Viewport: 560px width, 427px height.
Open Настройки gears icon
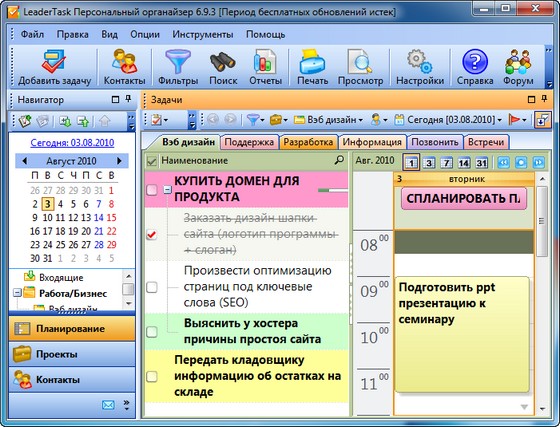pyautogui.click(x=420, y=68)
